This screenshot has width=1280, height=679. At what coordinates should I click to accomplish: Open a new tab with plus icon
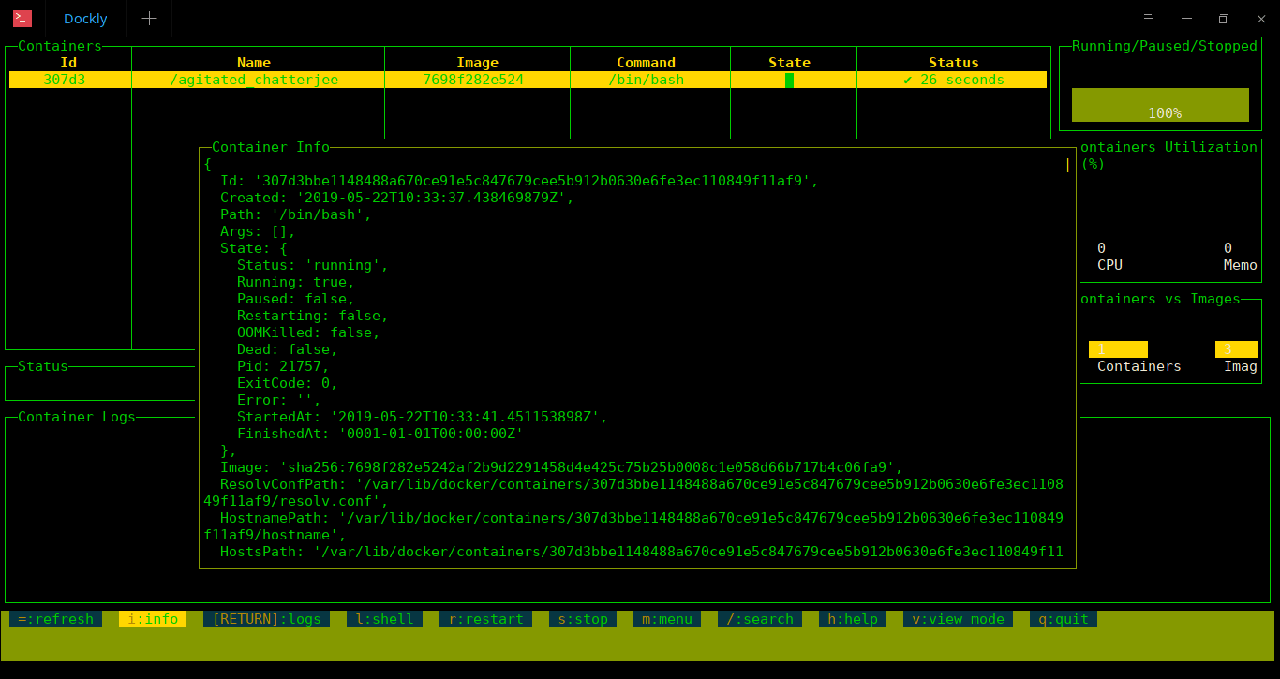pos(149,18)
